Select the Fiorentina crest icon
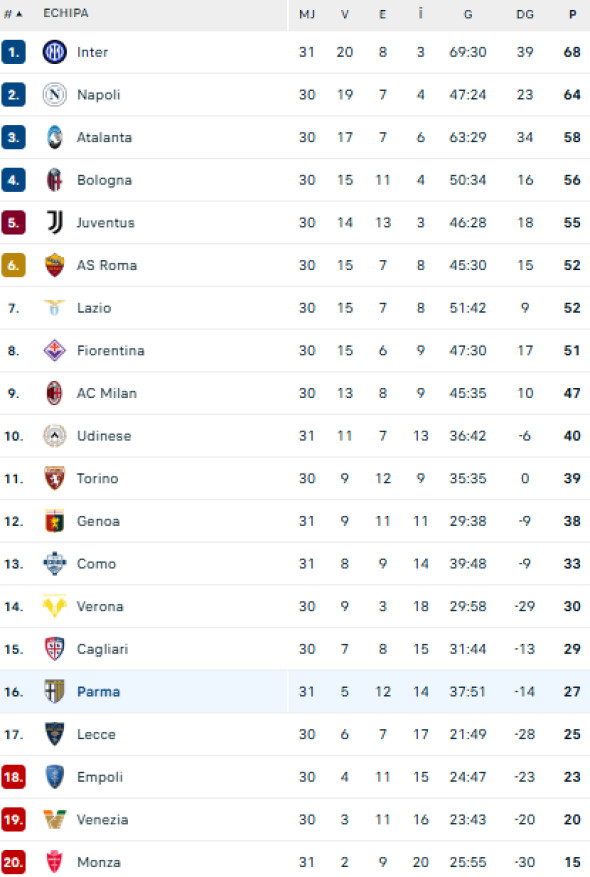This screenshot has height=877, width=590. (x=53, y=350)
